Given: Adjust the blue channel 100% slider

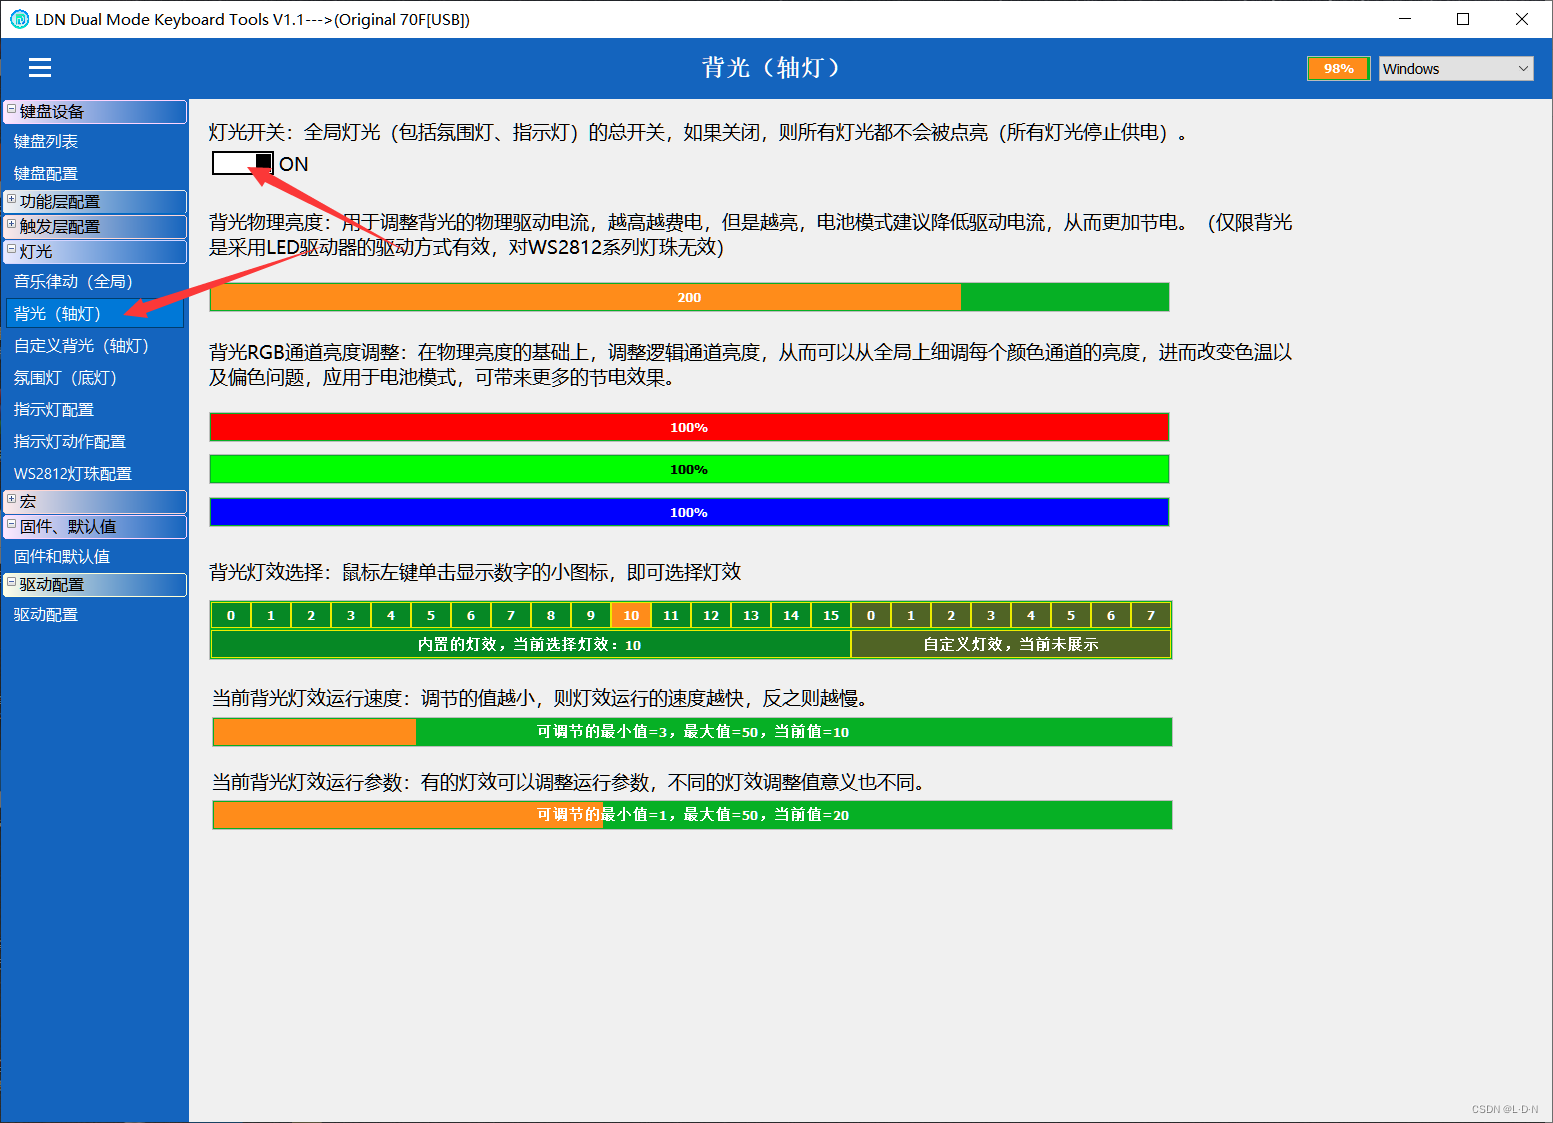Looking at the screenshot, I should (x=689, y=512).
